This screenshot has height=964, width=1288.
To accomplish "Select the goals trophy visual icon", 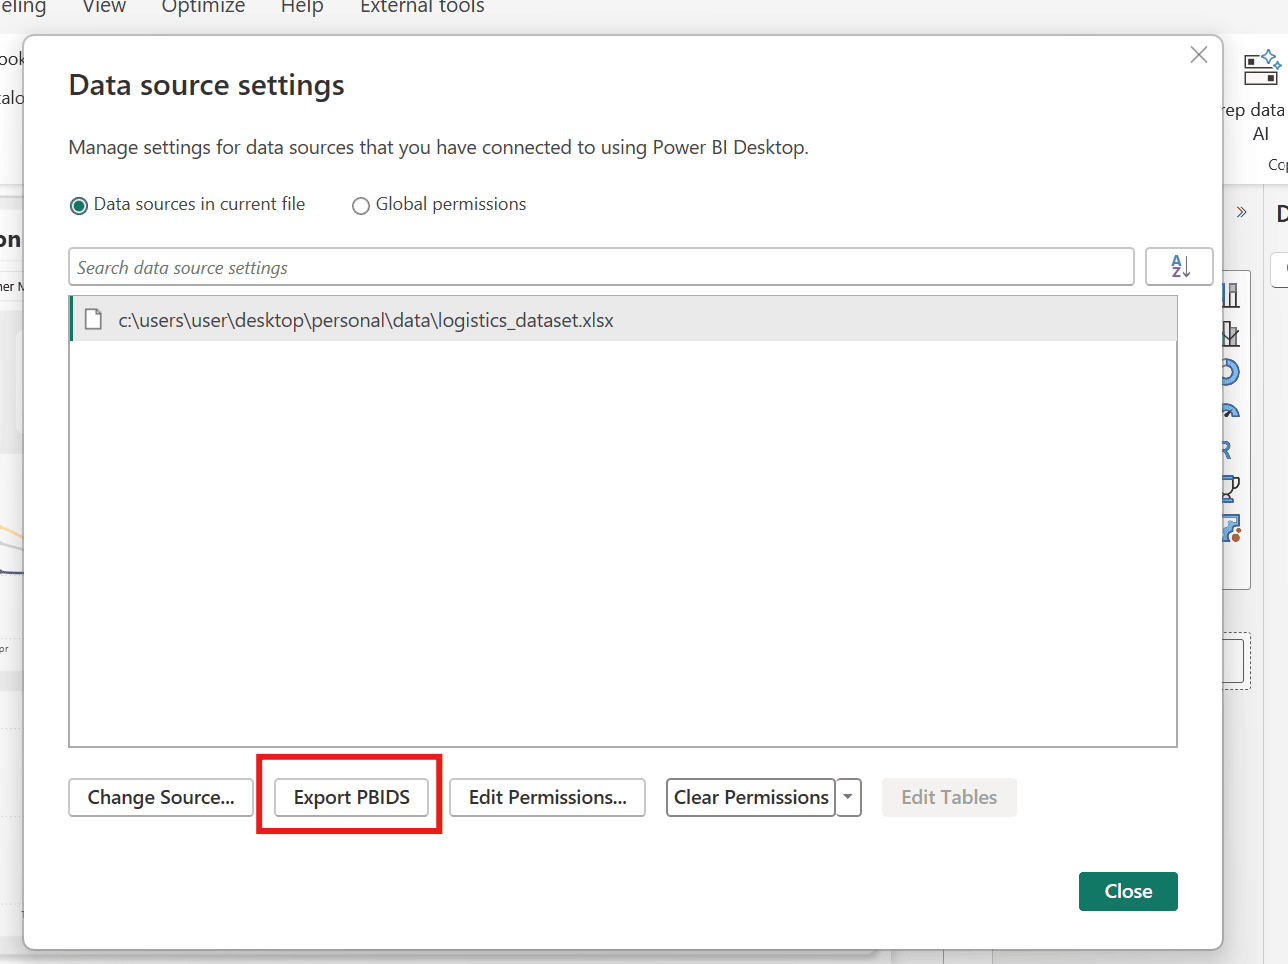I will tap(1231, 488).
